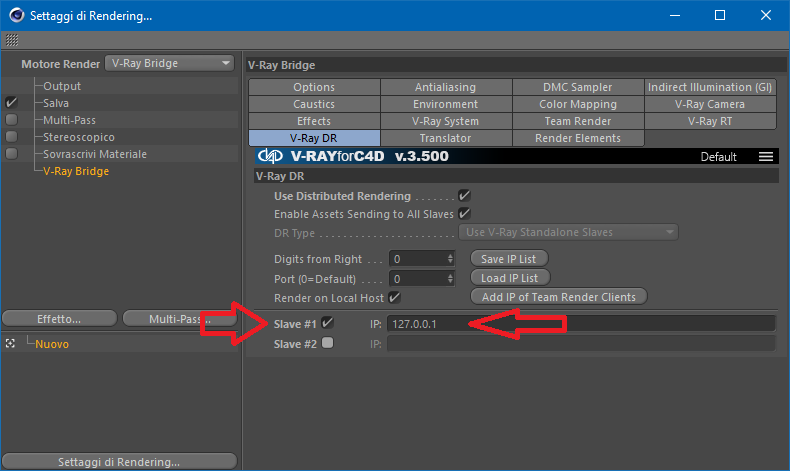This screenshot has width=790, height=471.
Task: Open the DR Type dropdown
Action: tap(568, 232)
